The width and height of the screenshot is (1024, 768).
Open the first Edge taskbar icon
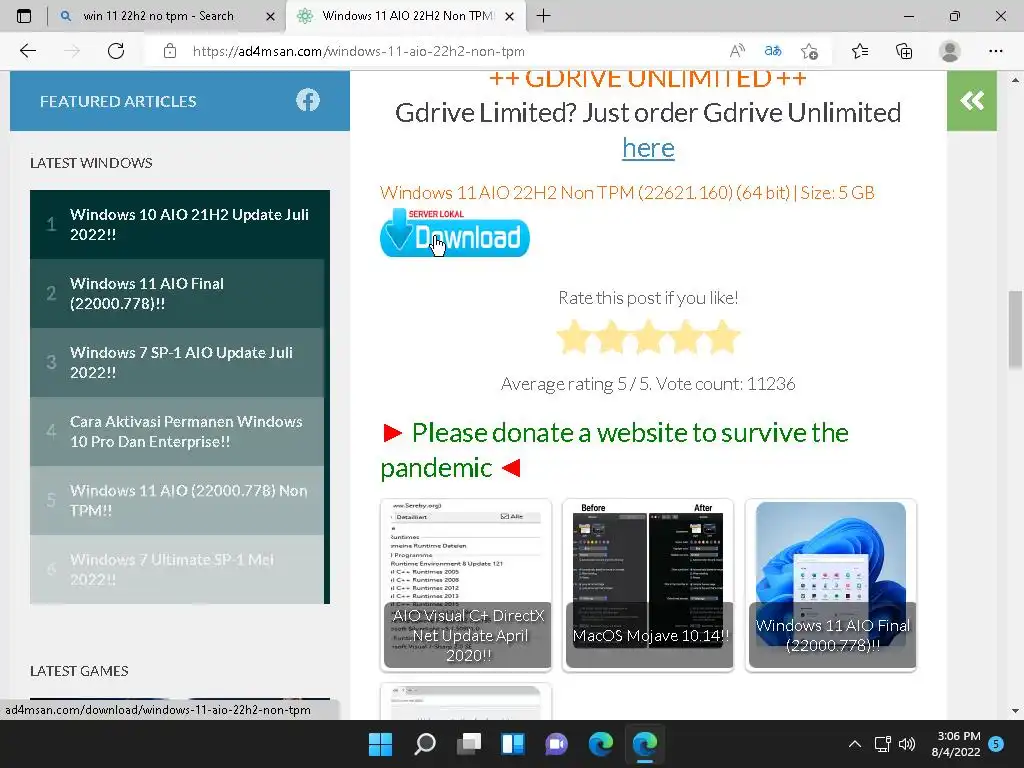601,744
